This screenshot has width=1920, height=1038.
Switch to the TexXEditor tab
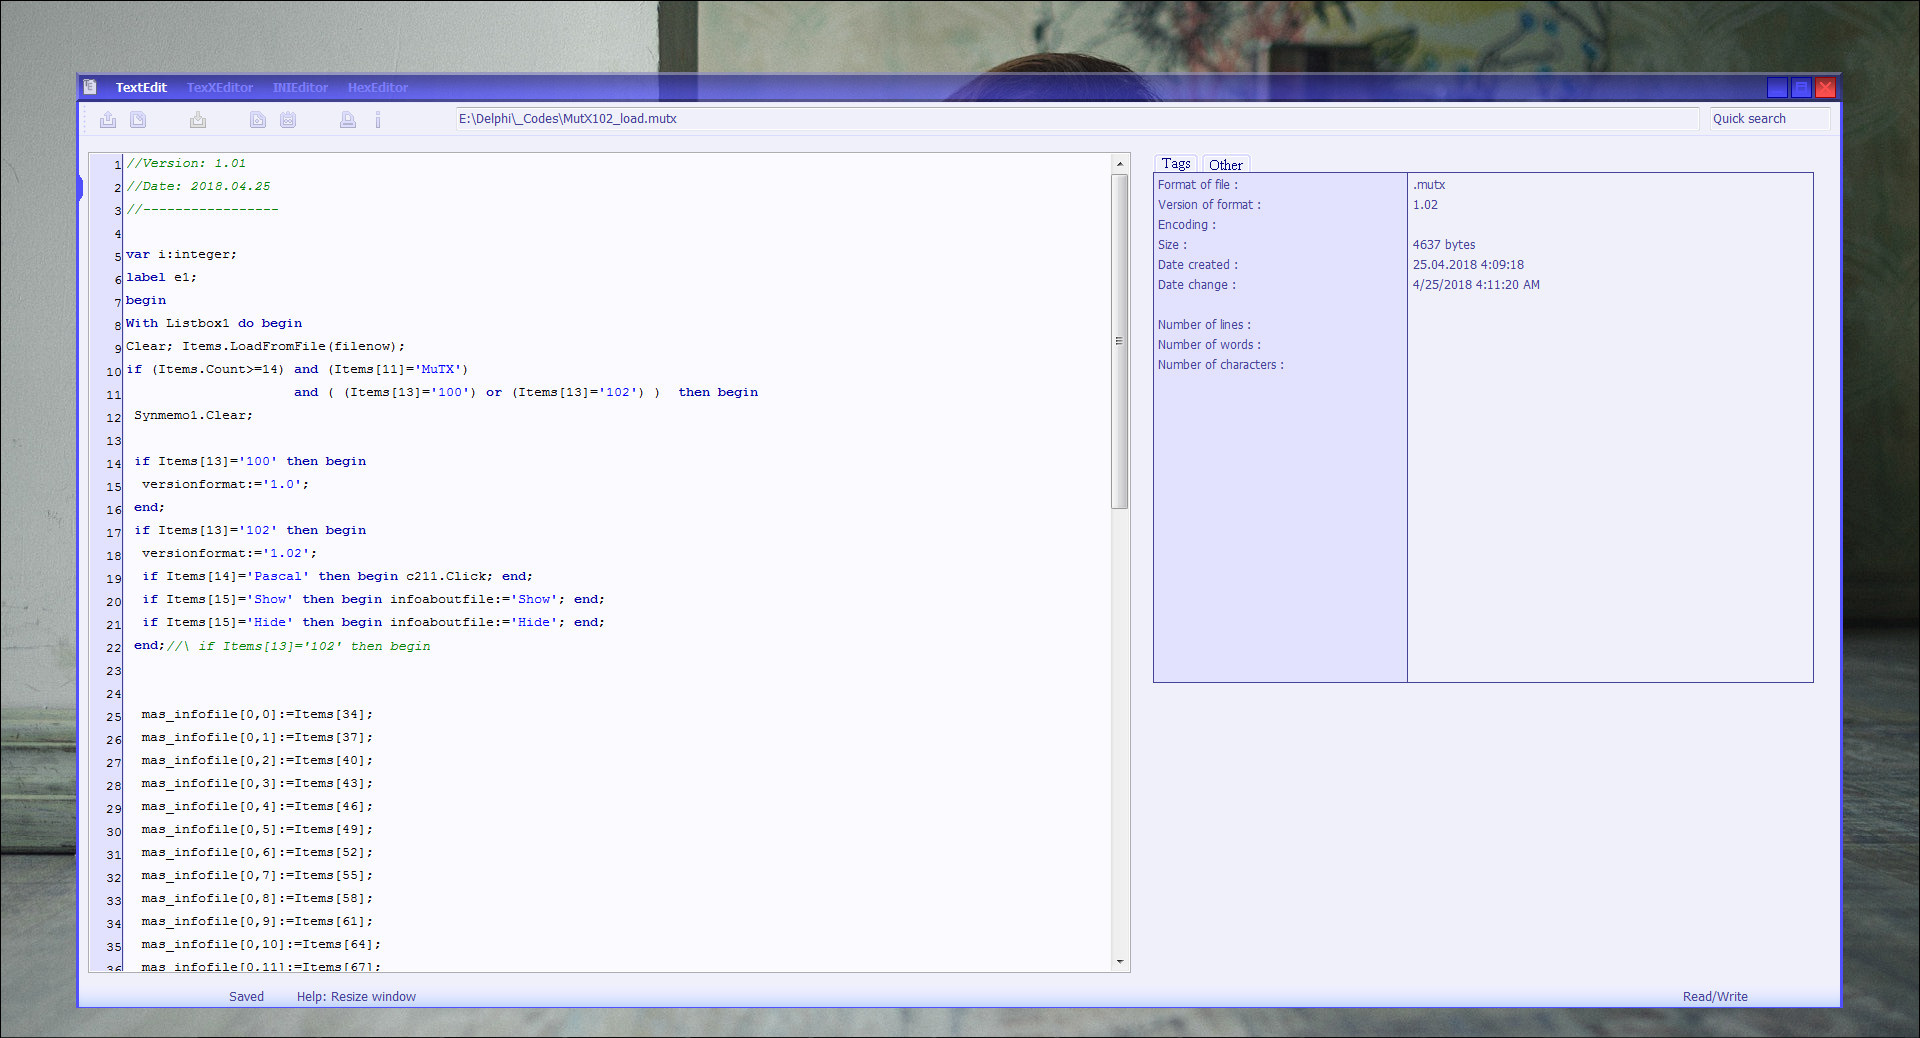click(220, 88)
